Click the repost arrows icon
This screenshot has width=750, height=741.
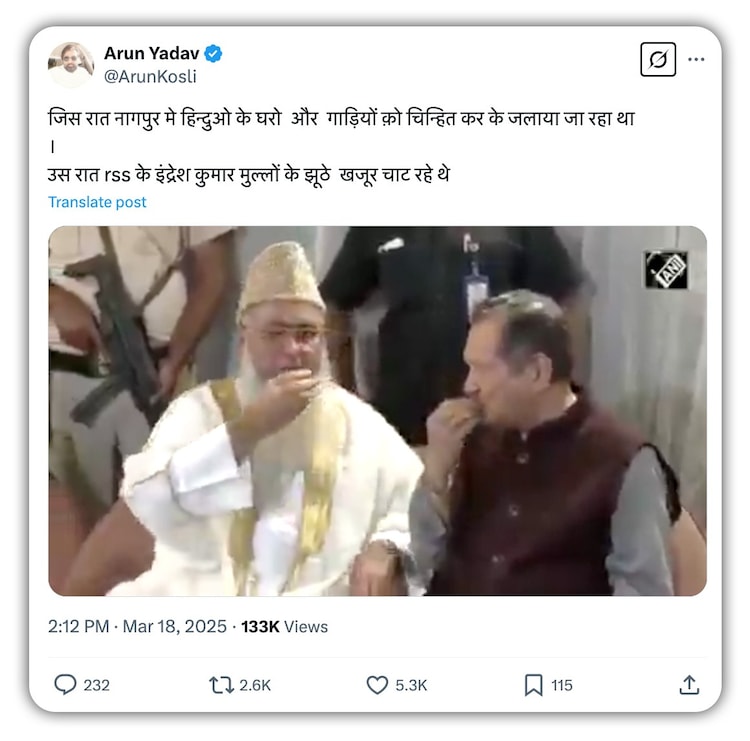click(221, 685)
